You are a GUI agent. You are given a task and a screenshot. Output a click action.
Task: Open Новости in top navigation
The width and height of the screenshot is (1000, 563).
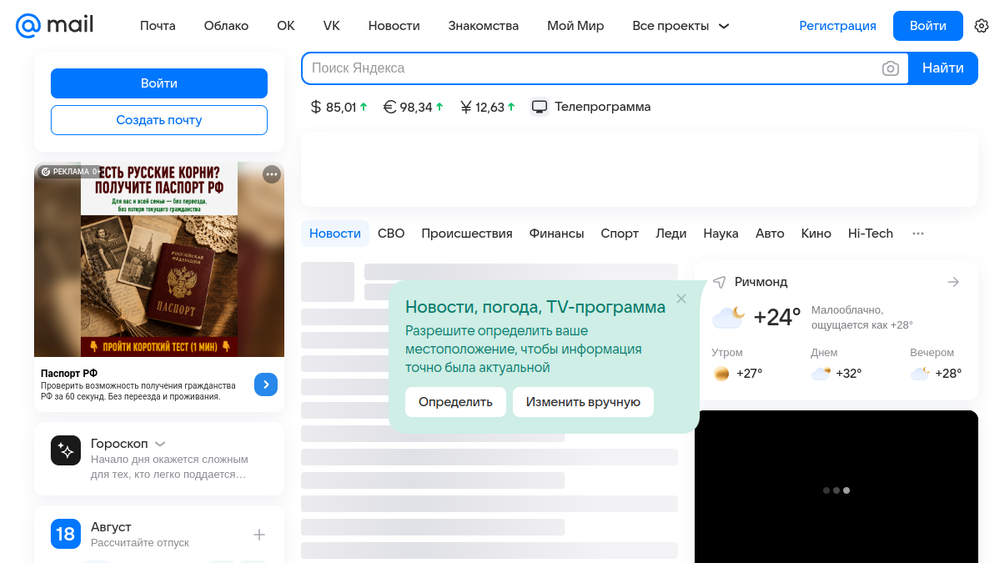[393, 26]
